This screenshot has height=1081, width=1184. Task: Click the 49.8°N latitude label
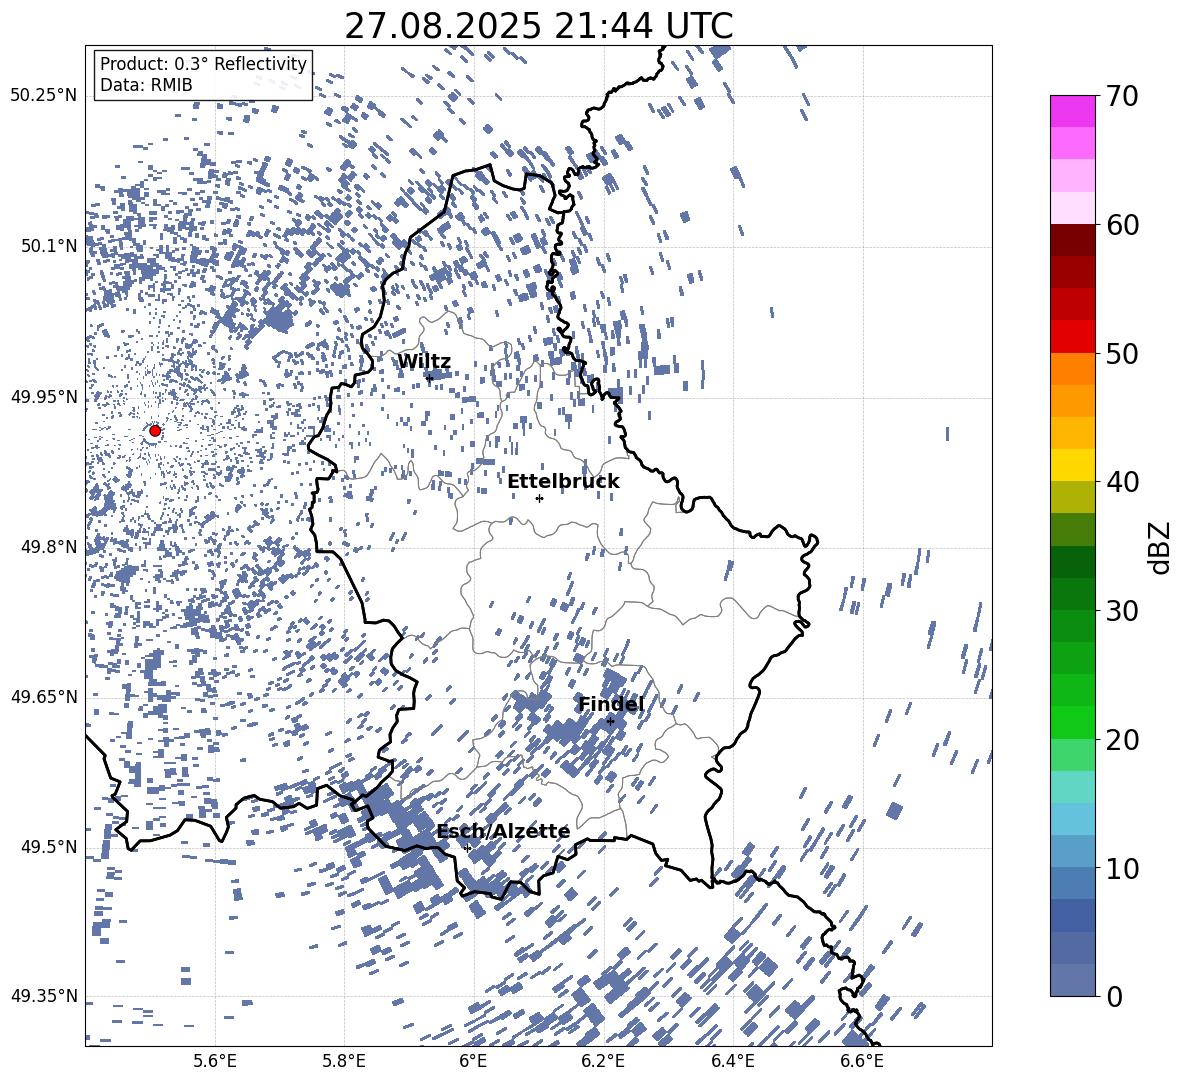pyautogui.click(x=49, y=547)
